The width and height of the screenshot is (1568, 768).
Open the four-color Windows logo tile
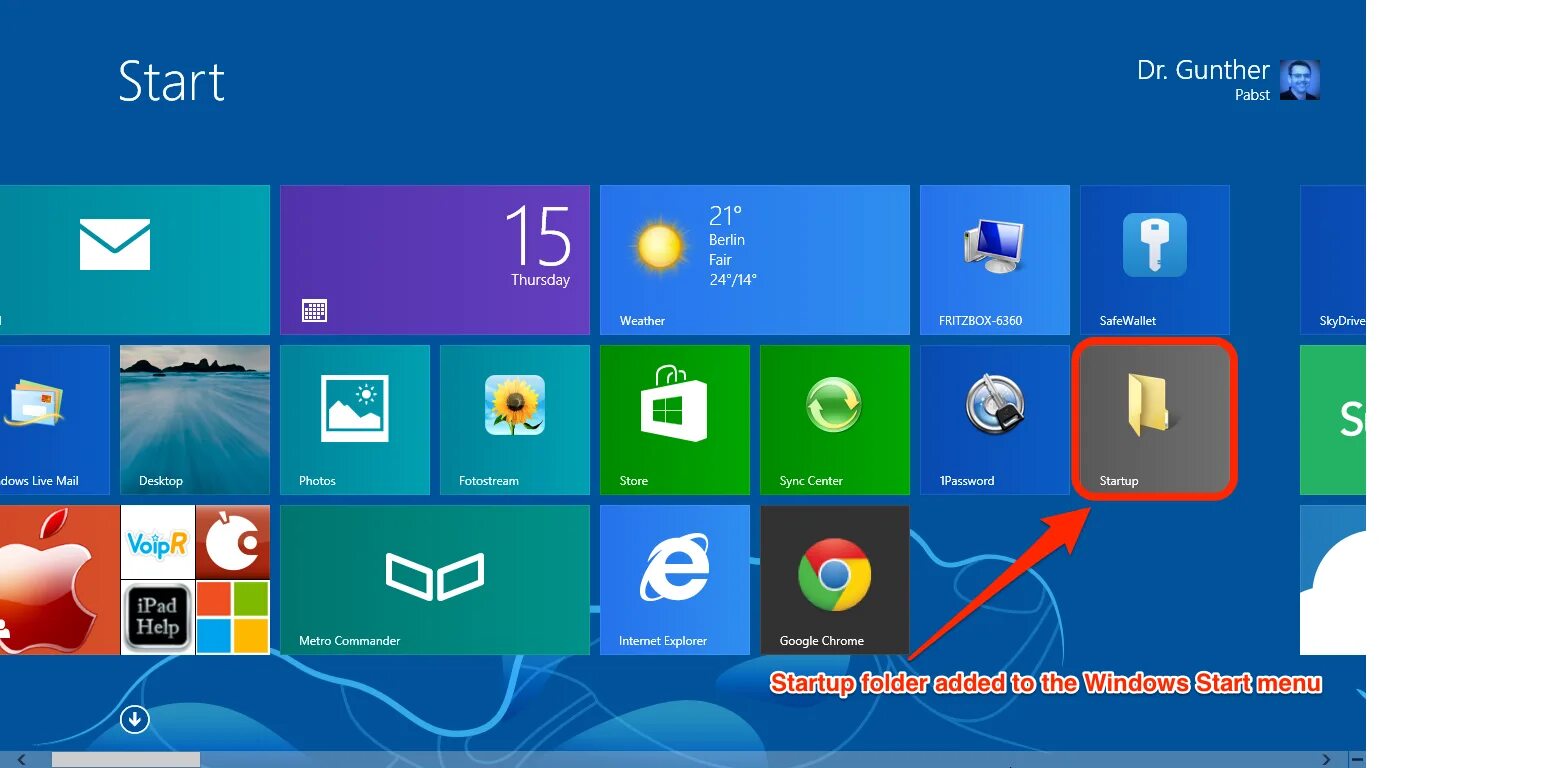tap(233, 617)
